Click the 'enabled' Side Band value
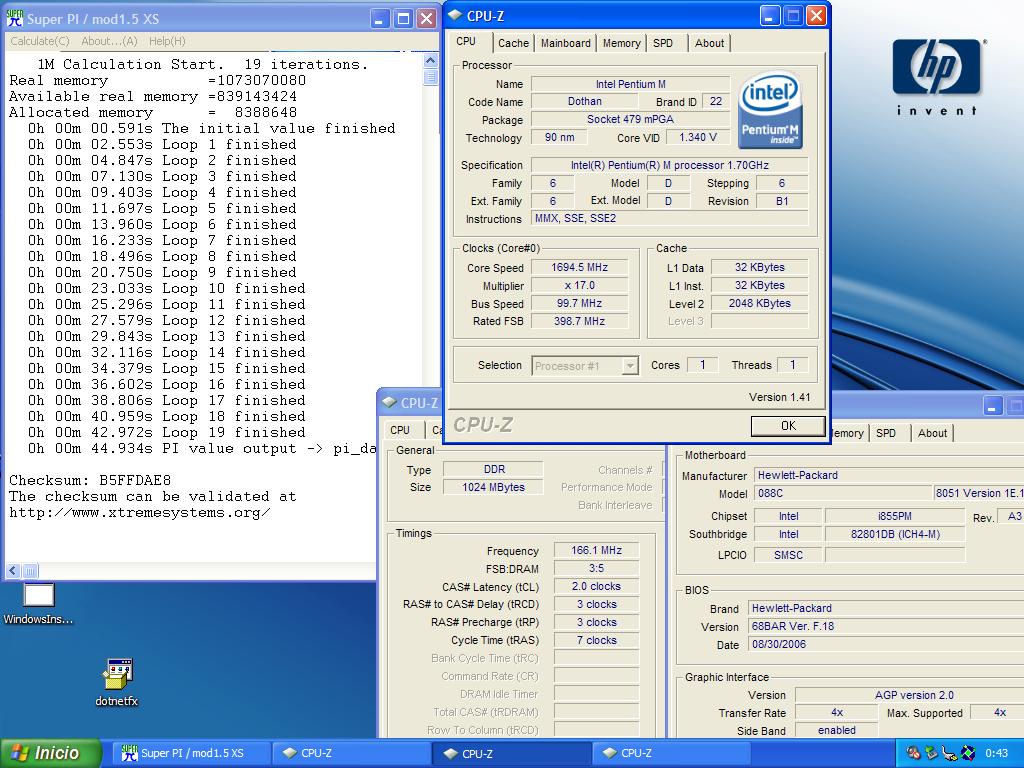The image size is (1024, 768). point(837,730)
